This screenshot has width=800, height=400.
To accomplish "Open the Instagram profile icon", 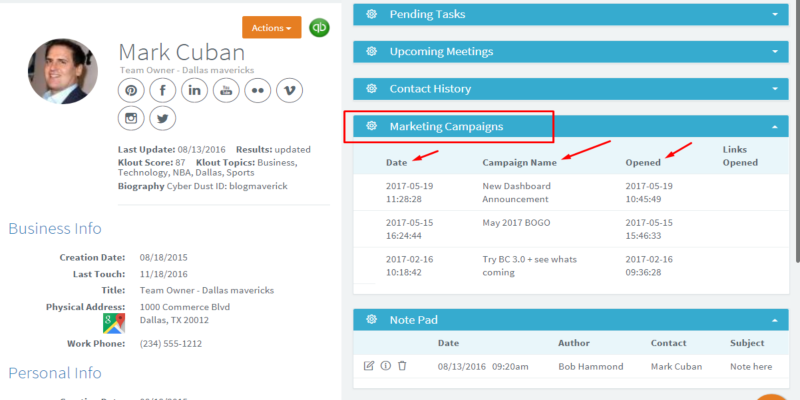I will tap(131, 118).
